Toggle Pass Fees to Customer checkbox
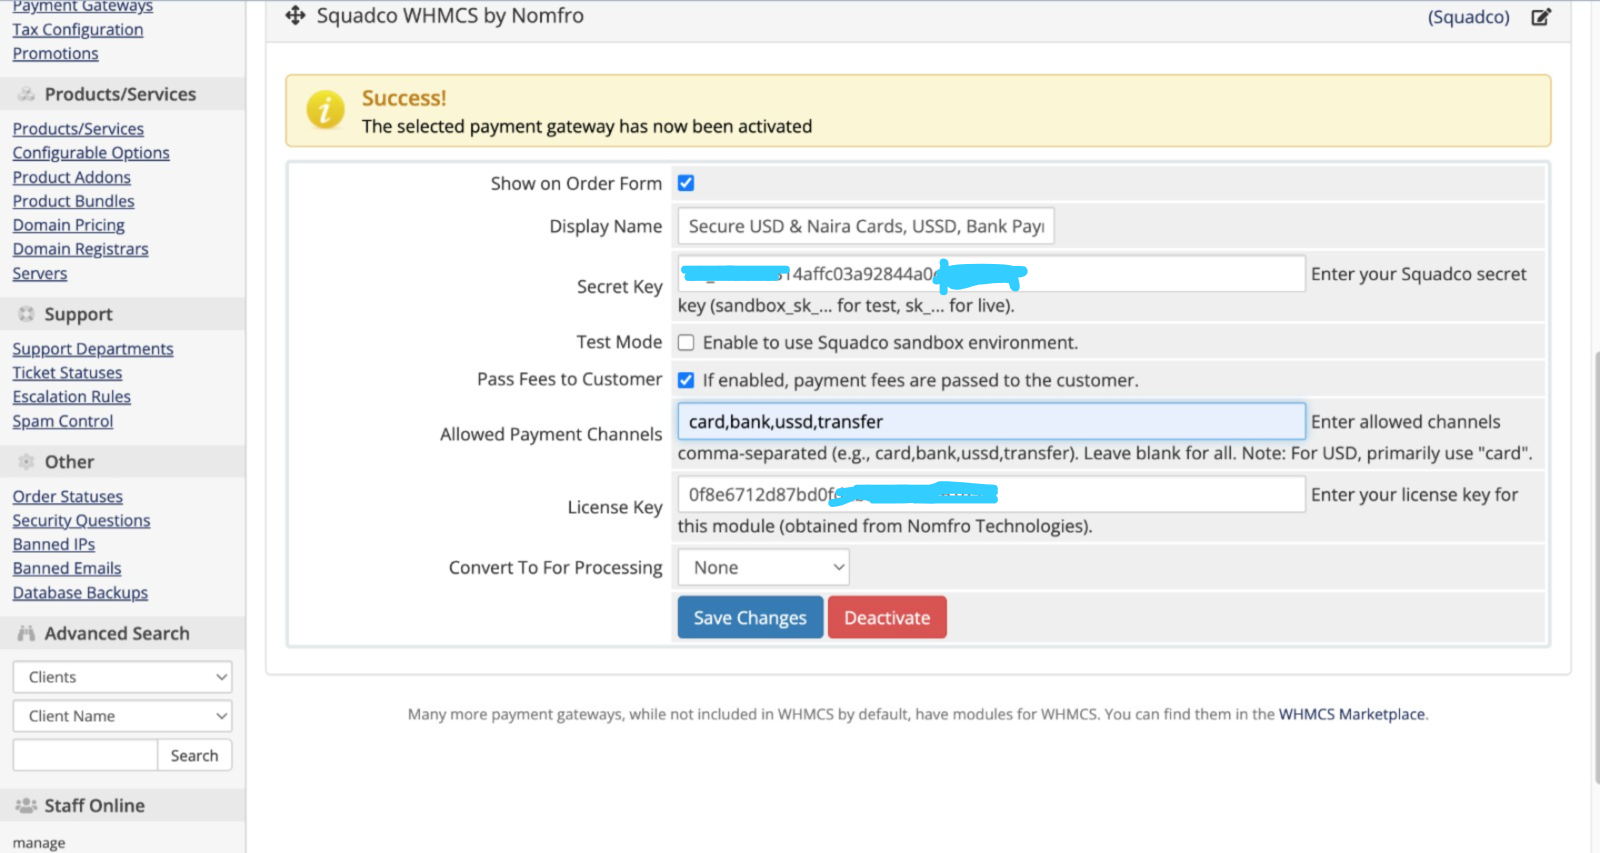This screenshot has width=1600, height=853. (686, 380)
